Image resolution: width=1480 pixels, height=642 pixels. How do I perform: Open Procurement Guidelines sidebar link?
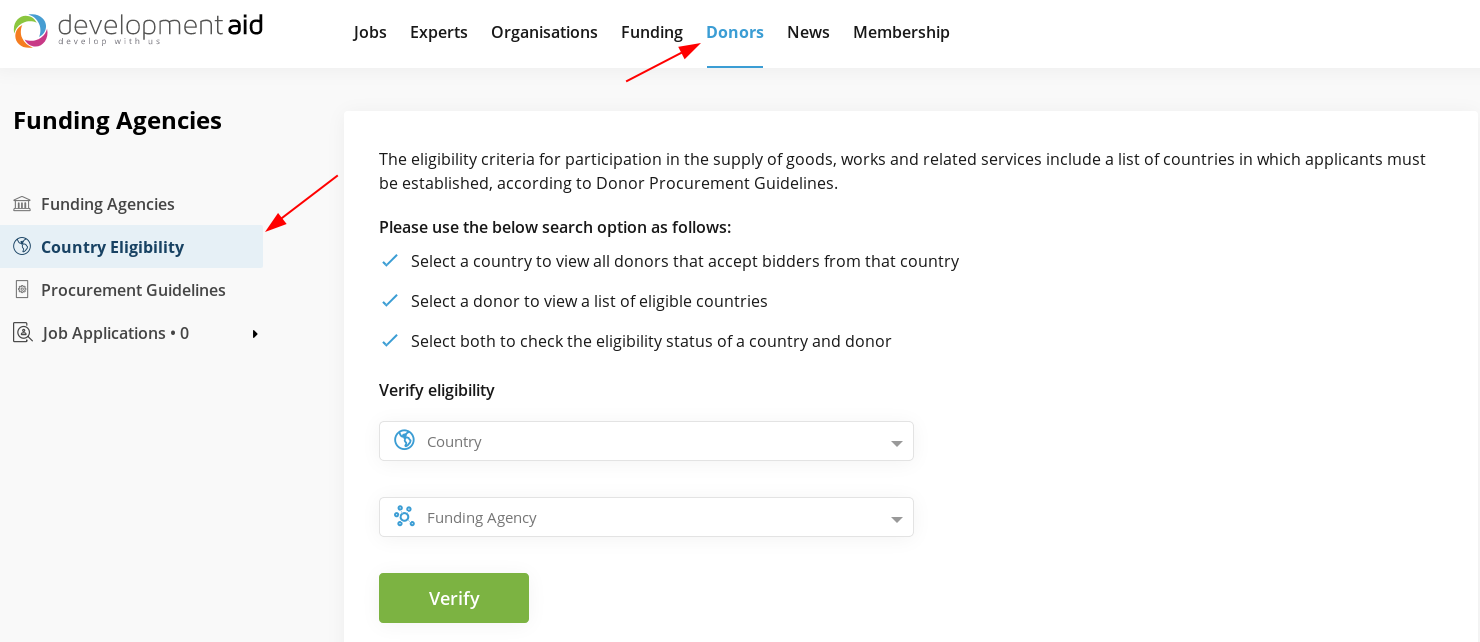tap(133, 290)
